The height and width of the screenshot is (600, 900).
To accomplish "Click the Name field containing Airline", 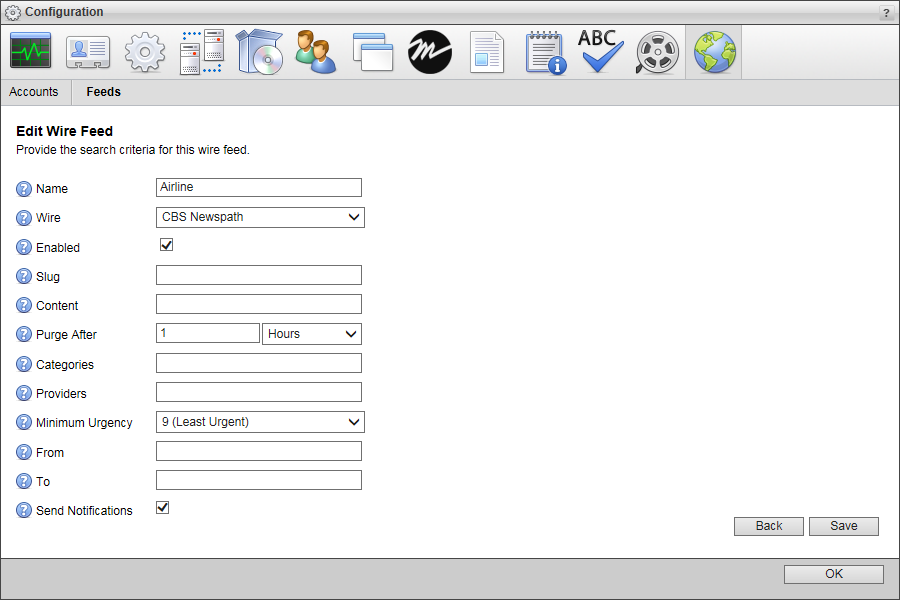I will coord(259,187).
